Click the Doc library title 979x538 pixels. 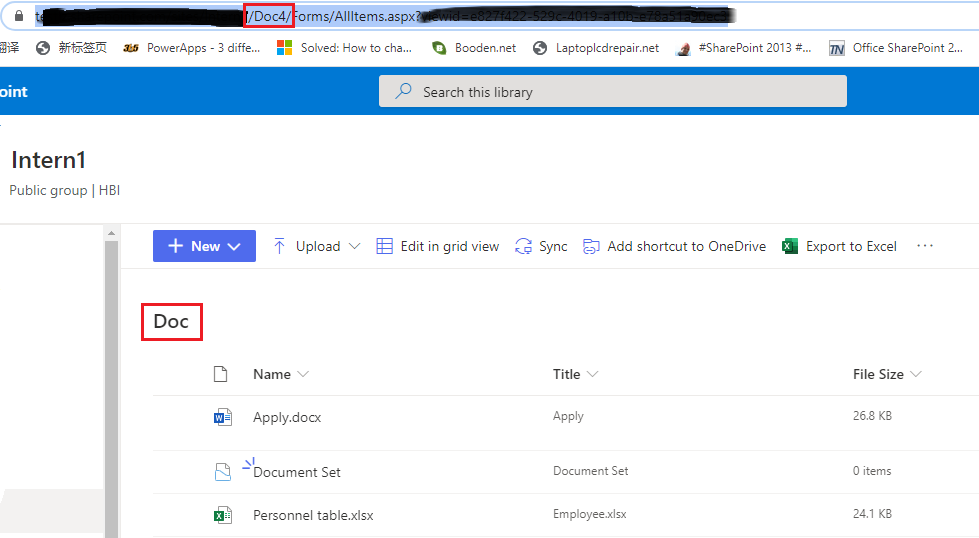[171, 321]
